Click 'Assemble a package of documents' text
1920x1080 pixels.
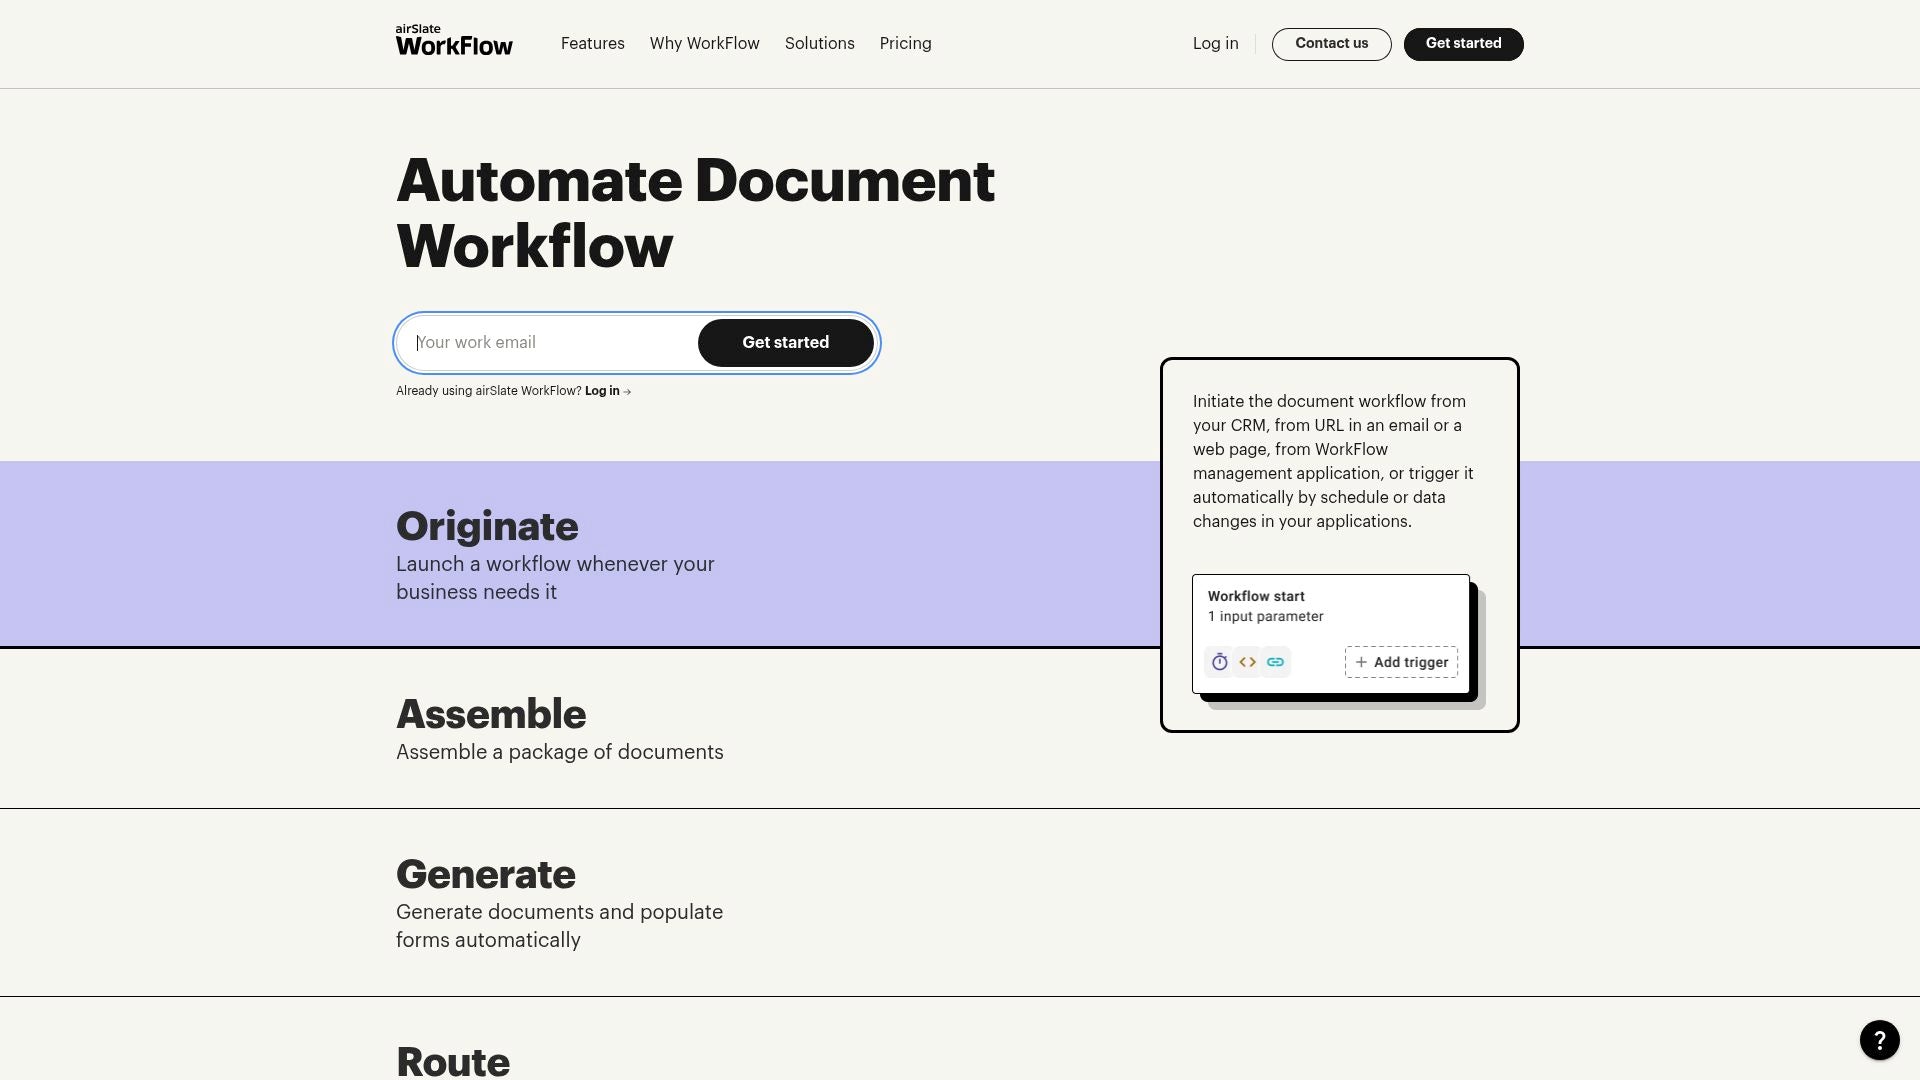tap(559, 752)
